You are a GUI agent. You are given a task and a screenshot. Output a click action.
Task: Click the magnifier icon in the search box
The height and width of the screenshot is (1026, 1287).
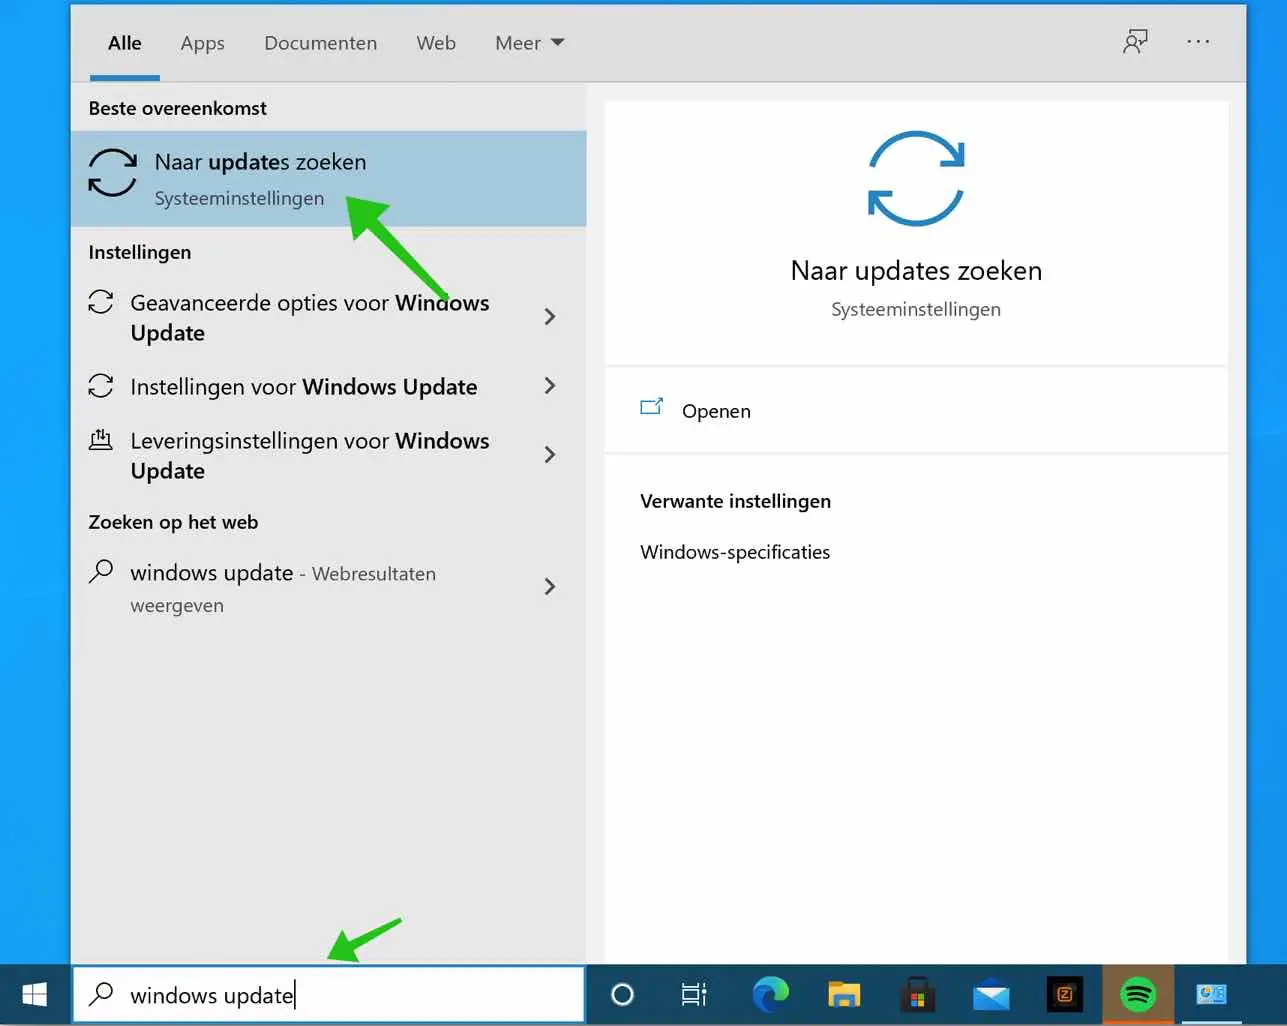coord(101,994)
